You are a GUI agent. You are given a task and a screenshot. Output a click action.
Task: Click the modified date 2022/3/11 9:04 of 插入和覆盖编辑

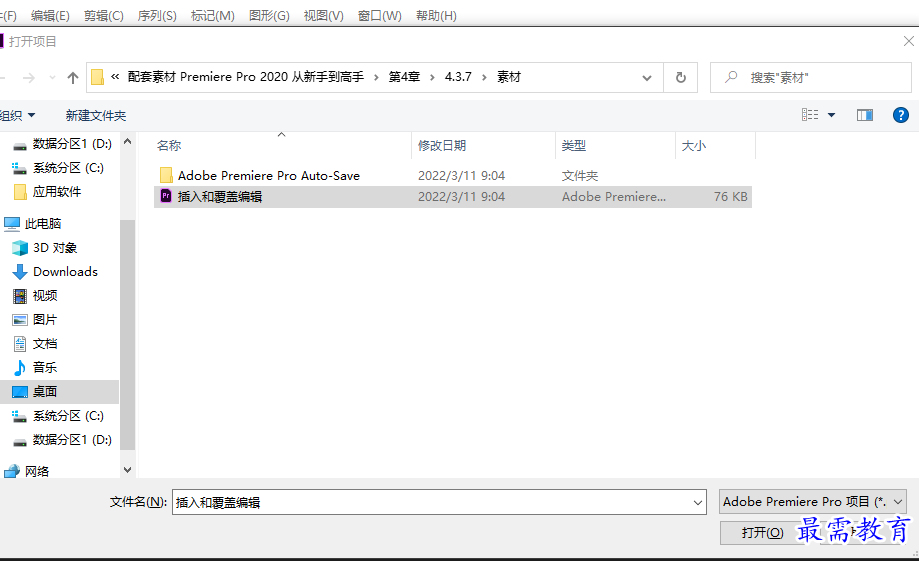click(461, 196)
